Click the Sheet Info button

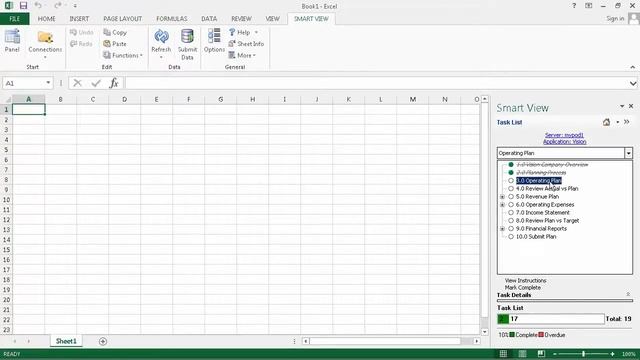[246, 44]
